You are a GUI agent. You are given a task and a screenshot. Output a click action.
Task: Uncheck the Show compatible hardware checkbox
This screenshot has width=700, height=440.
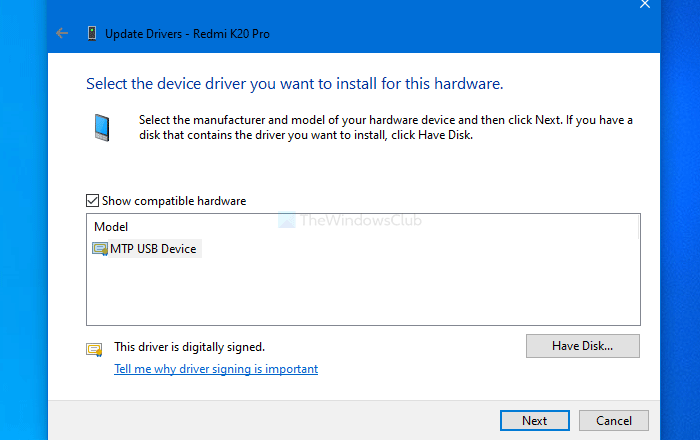pos(93,201)
